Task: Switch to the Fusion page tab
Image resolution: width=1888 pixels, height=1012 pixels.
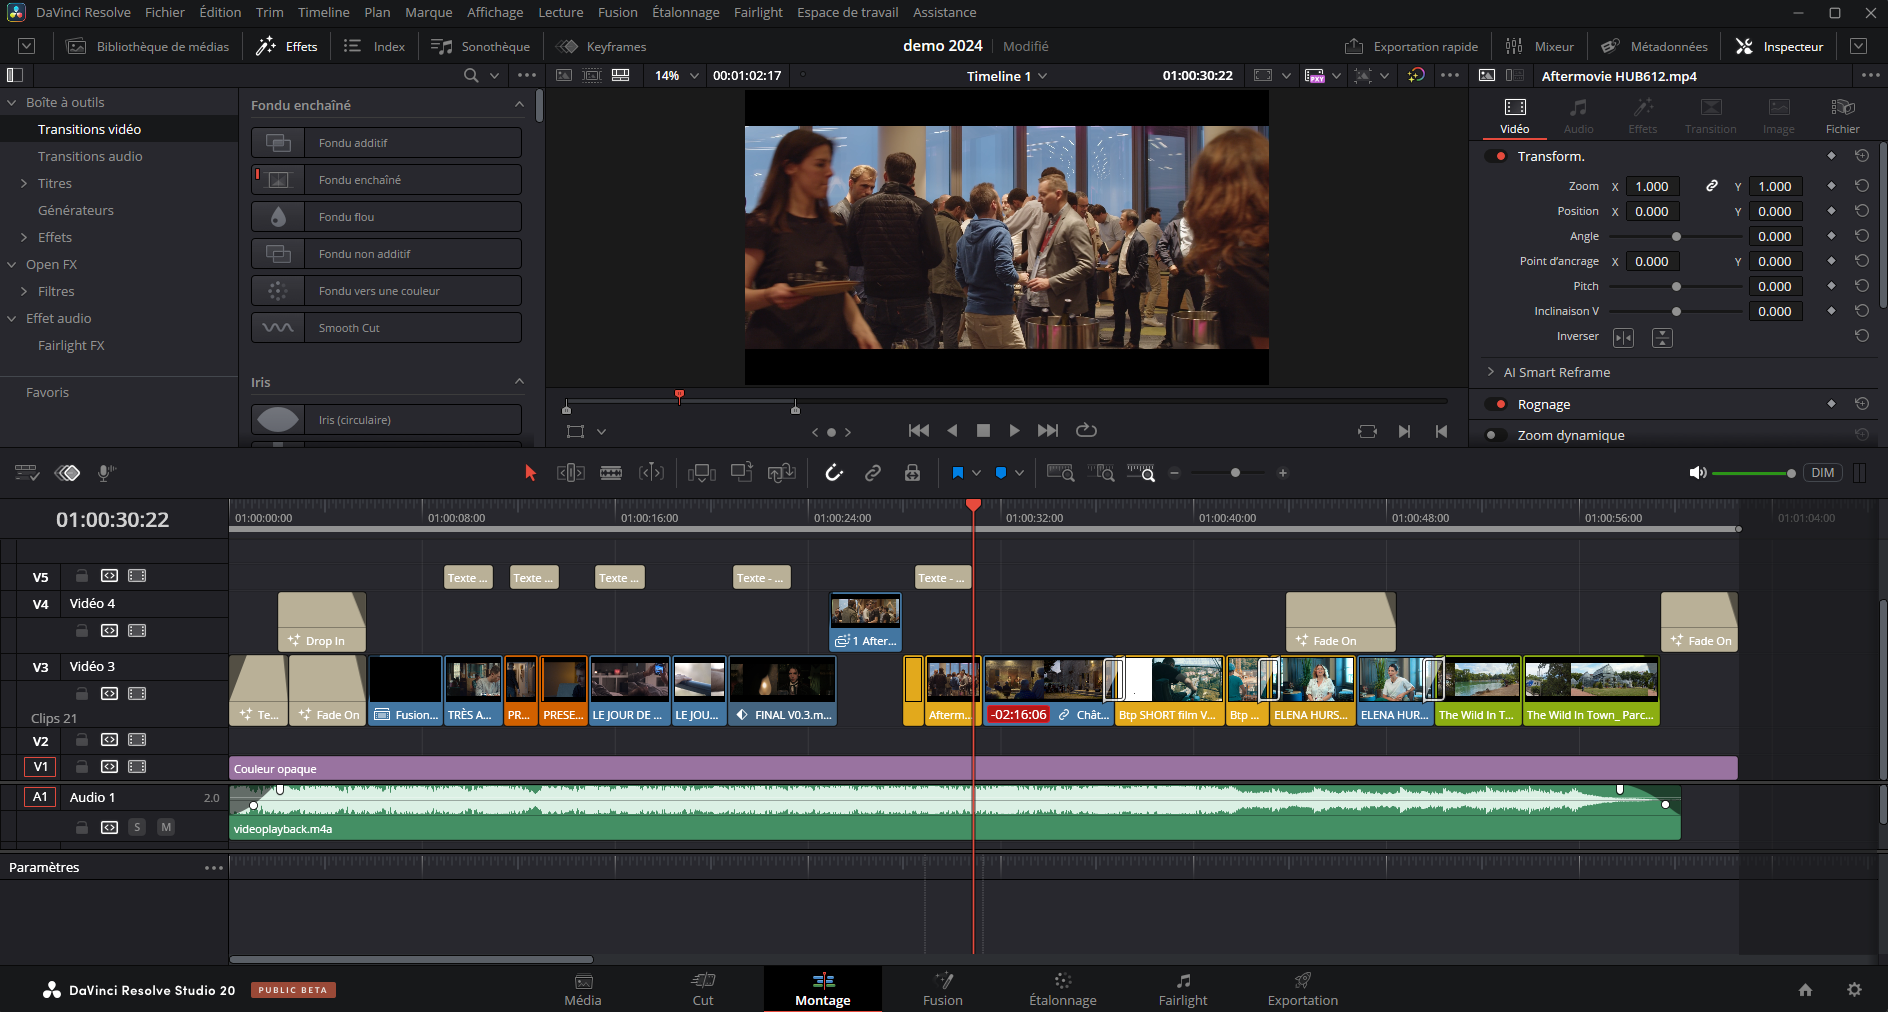Action: coord(942,989)
